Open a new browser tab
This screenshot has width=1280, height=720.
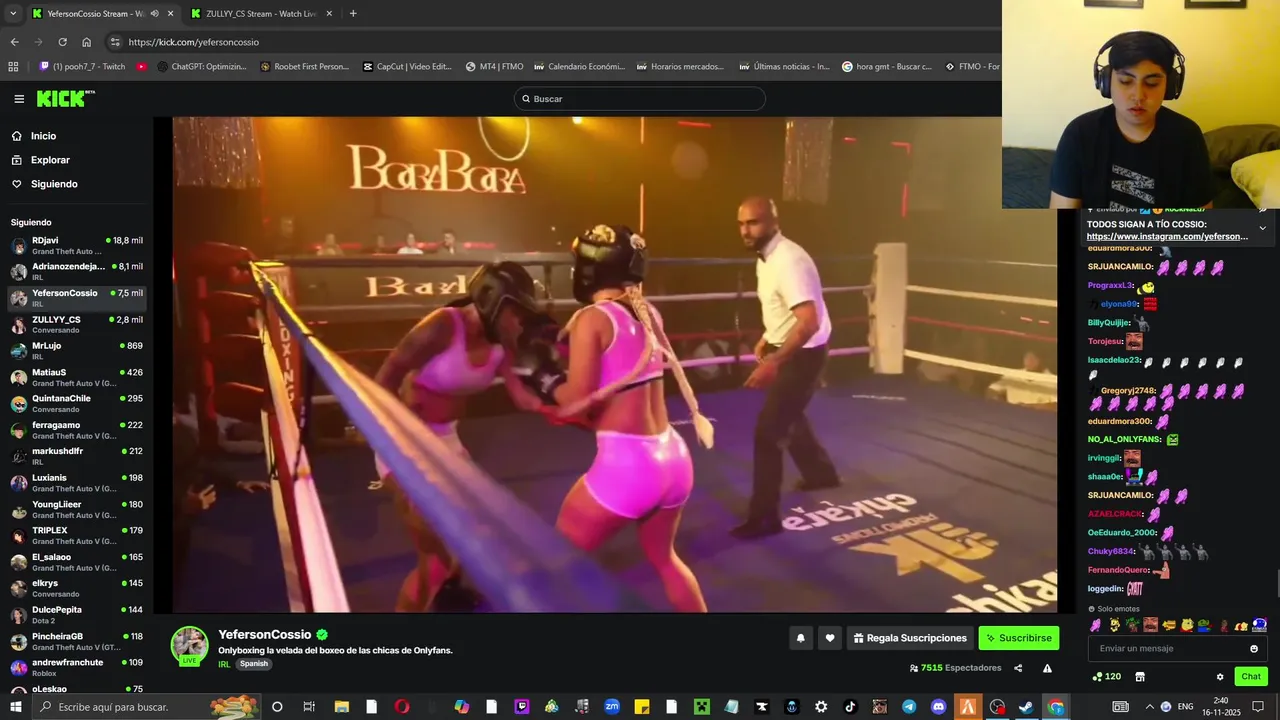[x=353, y=14]
